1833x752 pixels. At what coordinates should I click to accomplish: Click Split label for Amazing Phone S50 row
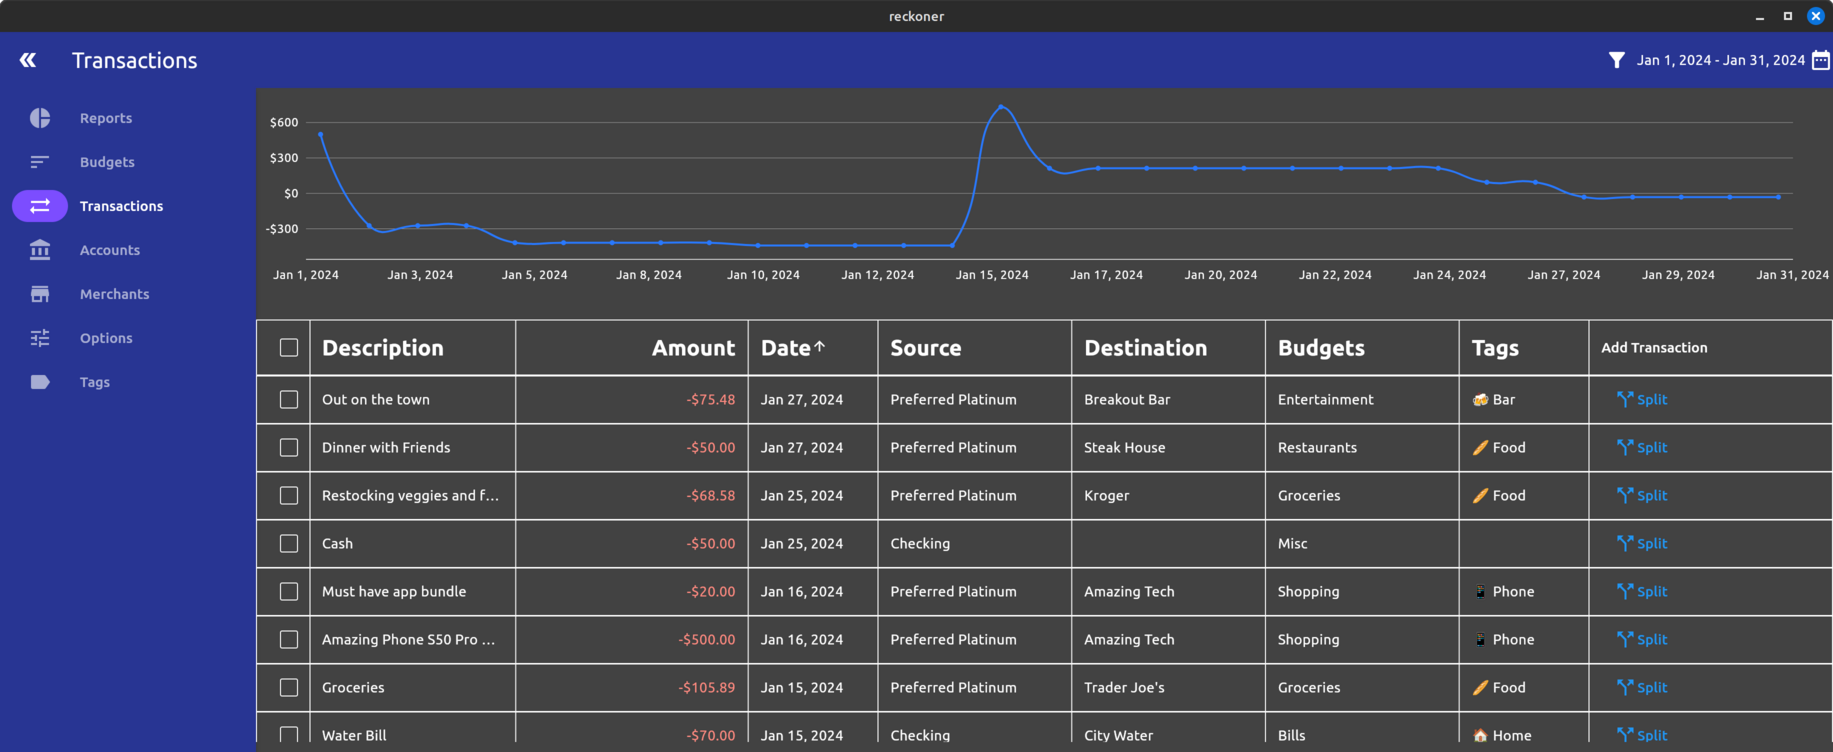click(1652, 639)
